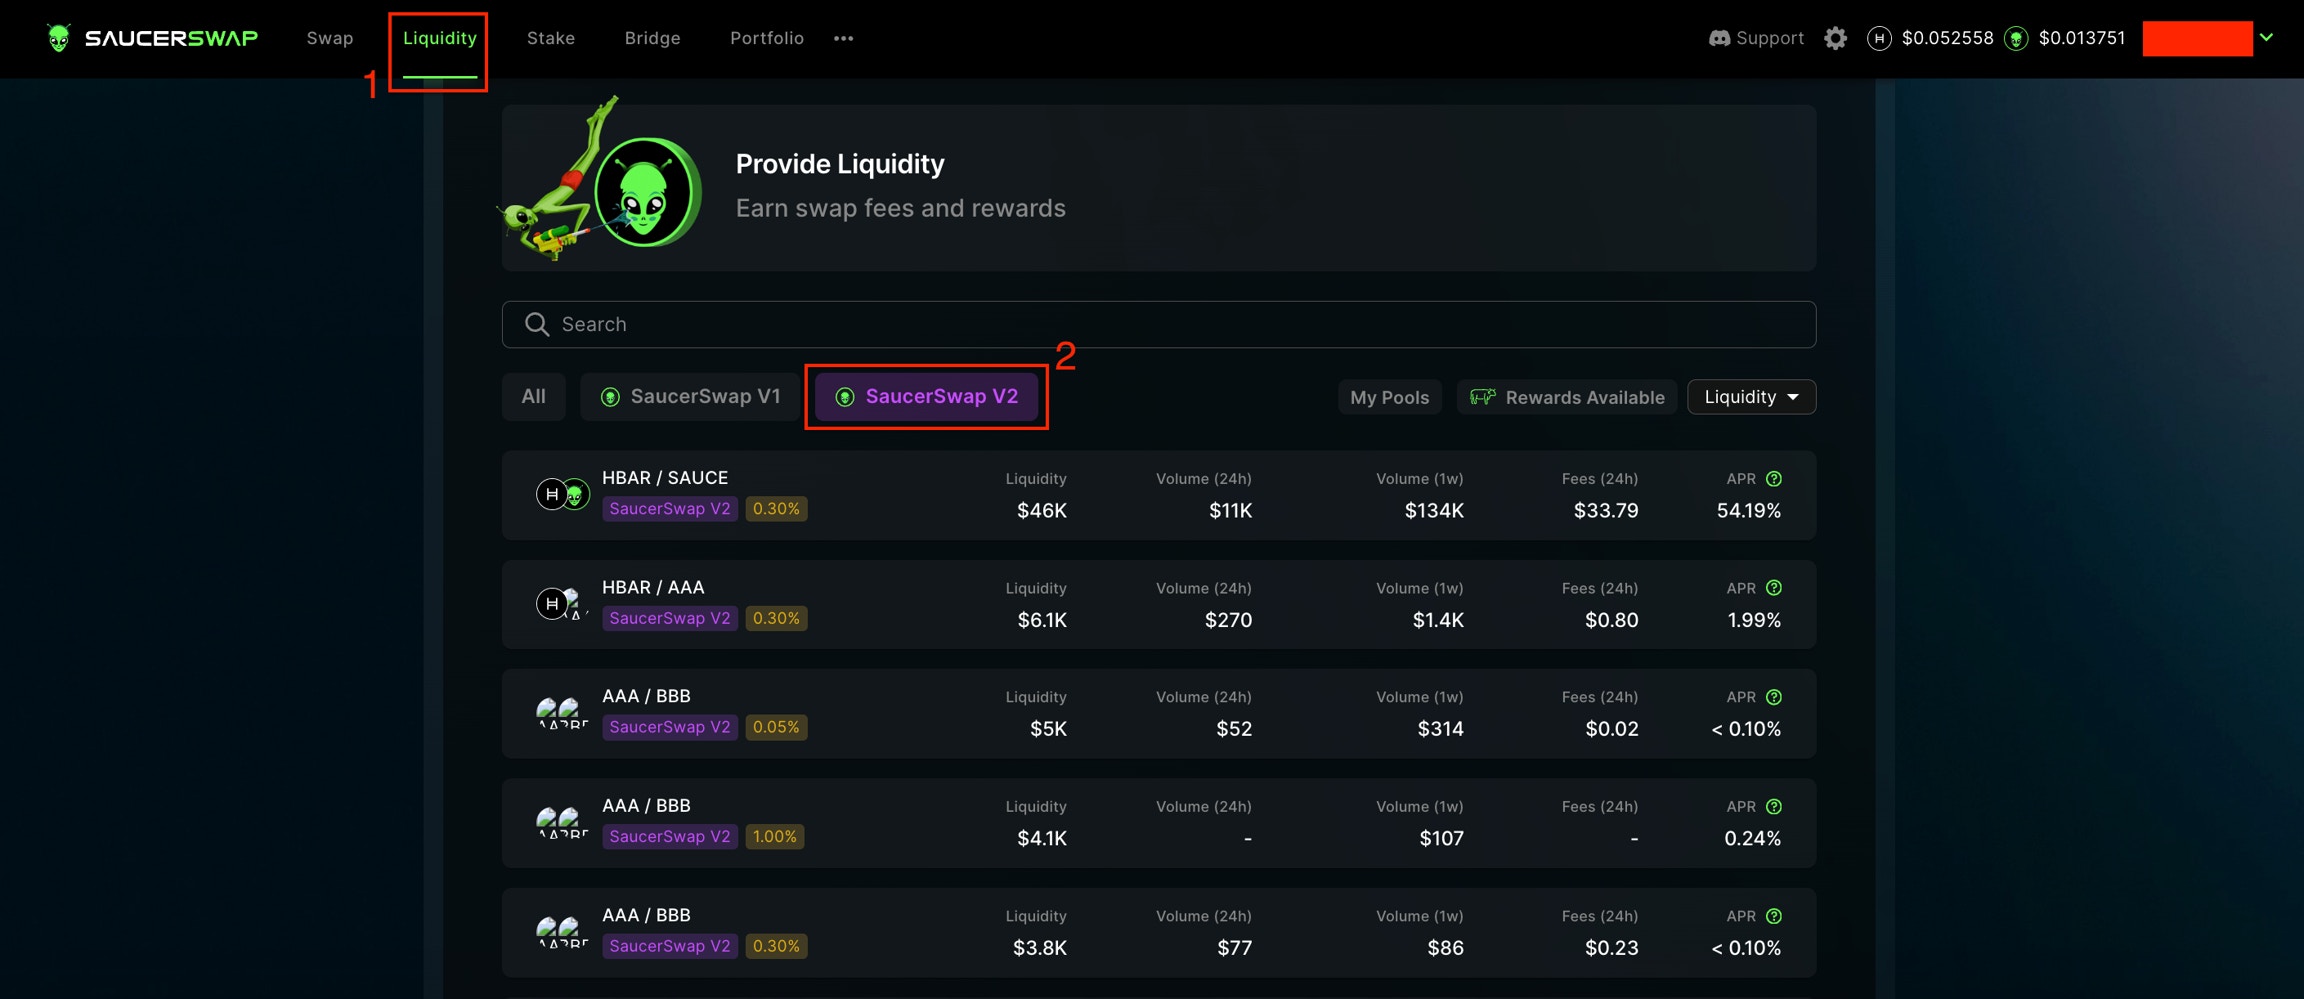Click the red wallet account button
This screenshot has width=2304, height=999.
tap(2197, 38)
